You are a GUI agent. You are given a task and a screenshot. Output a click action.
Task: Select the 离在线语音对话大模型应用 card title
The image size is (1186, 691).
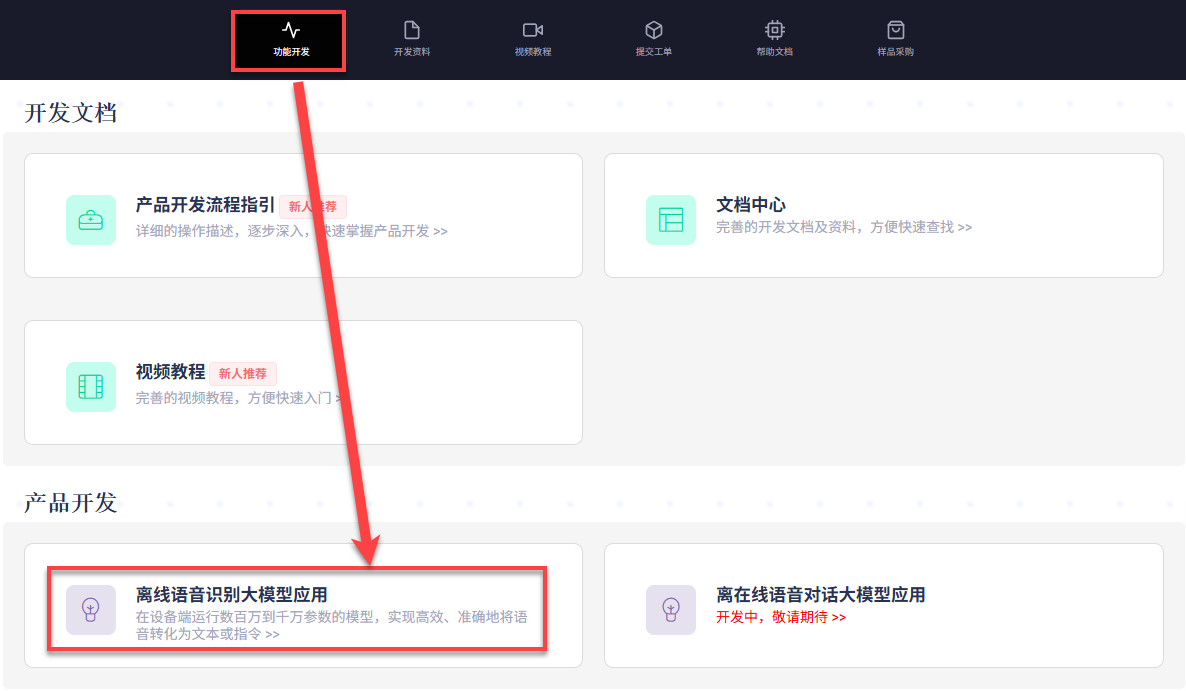click(820, 595)
